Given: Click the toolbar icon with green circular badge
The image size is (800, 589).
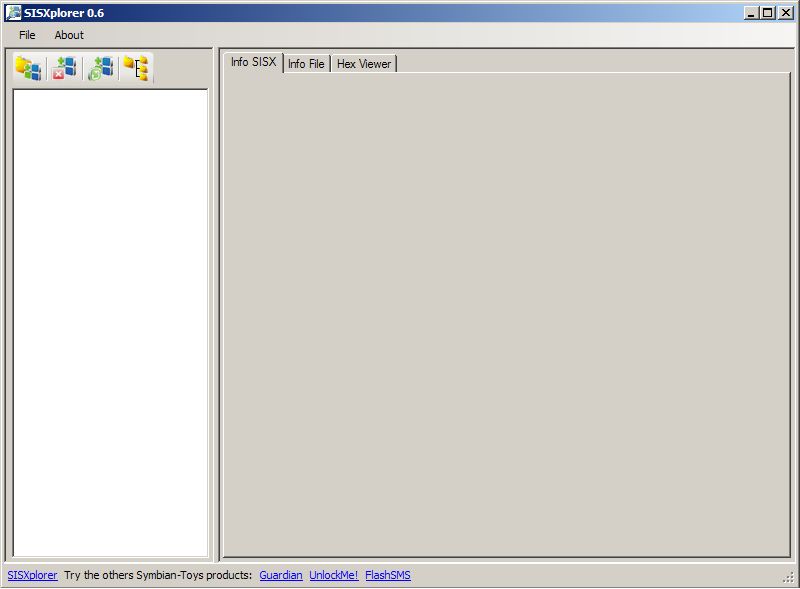Looking at the screenshot, I should point(101,68).
